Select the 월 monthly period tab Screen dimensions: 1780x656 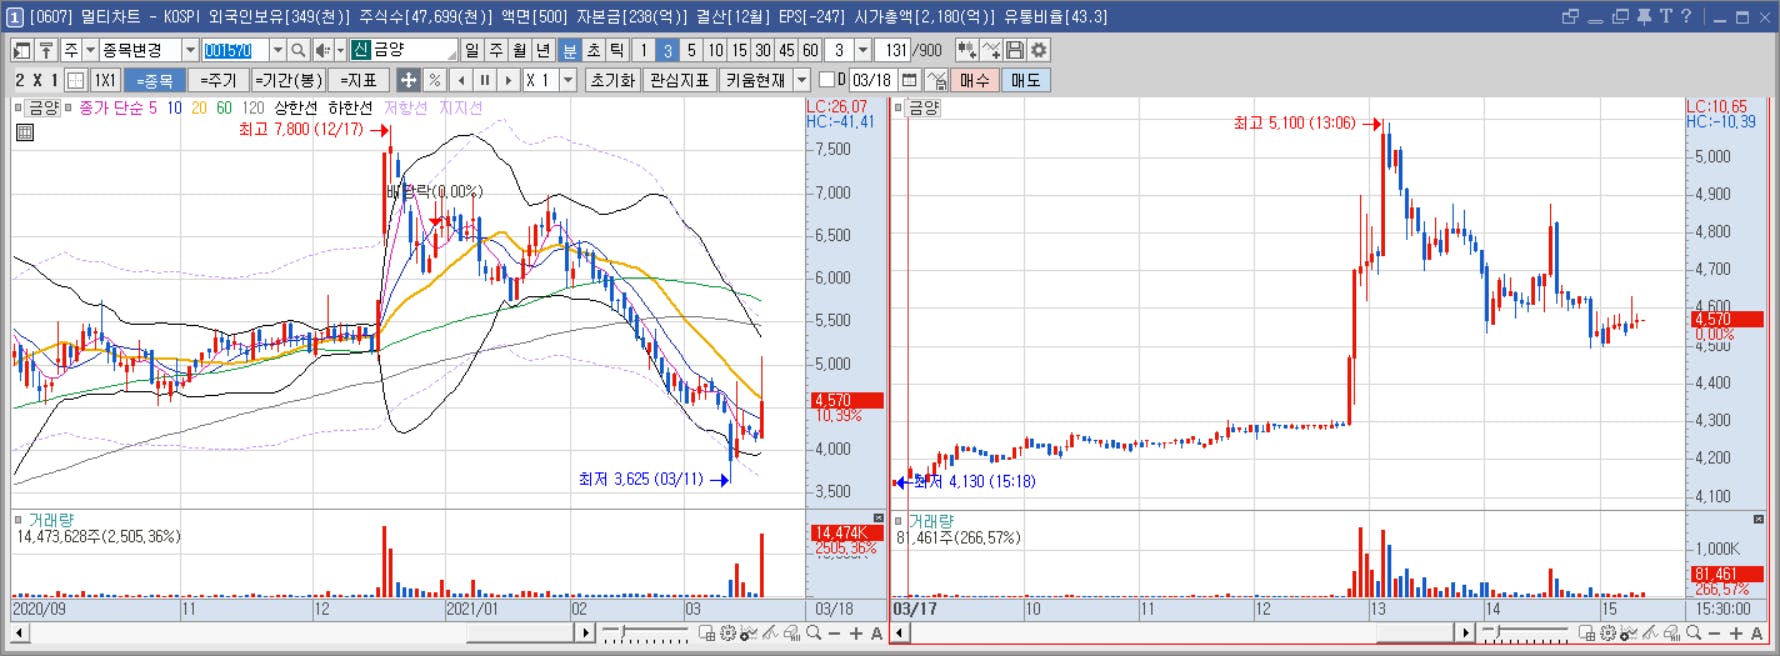520,50
